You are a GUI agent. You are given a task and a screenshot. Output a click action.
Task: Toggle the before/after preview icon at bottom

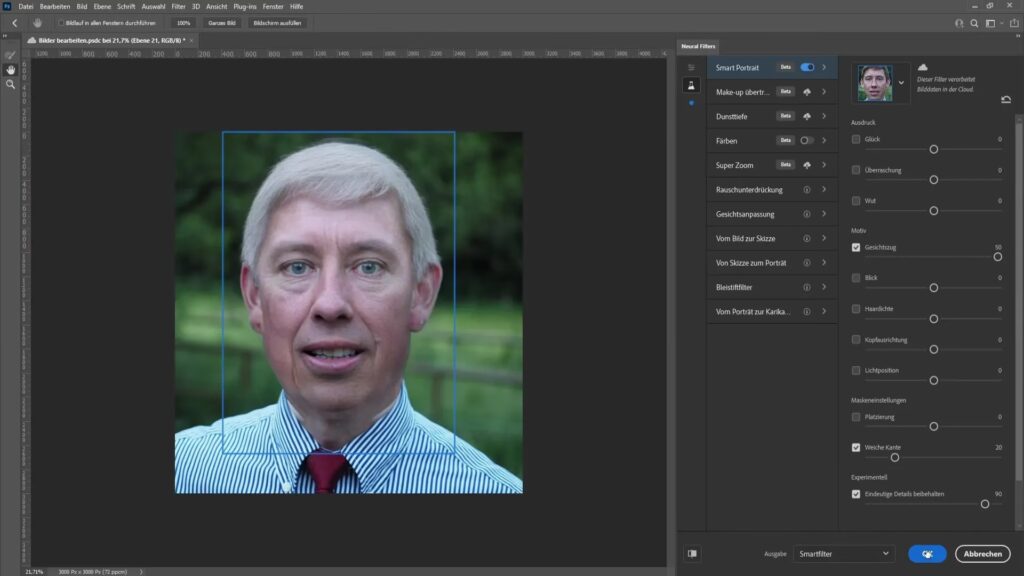(x=692, y=553)
